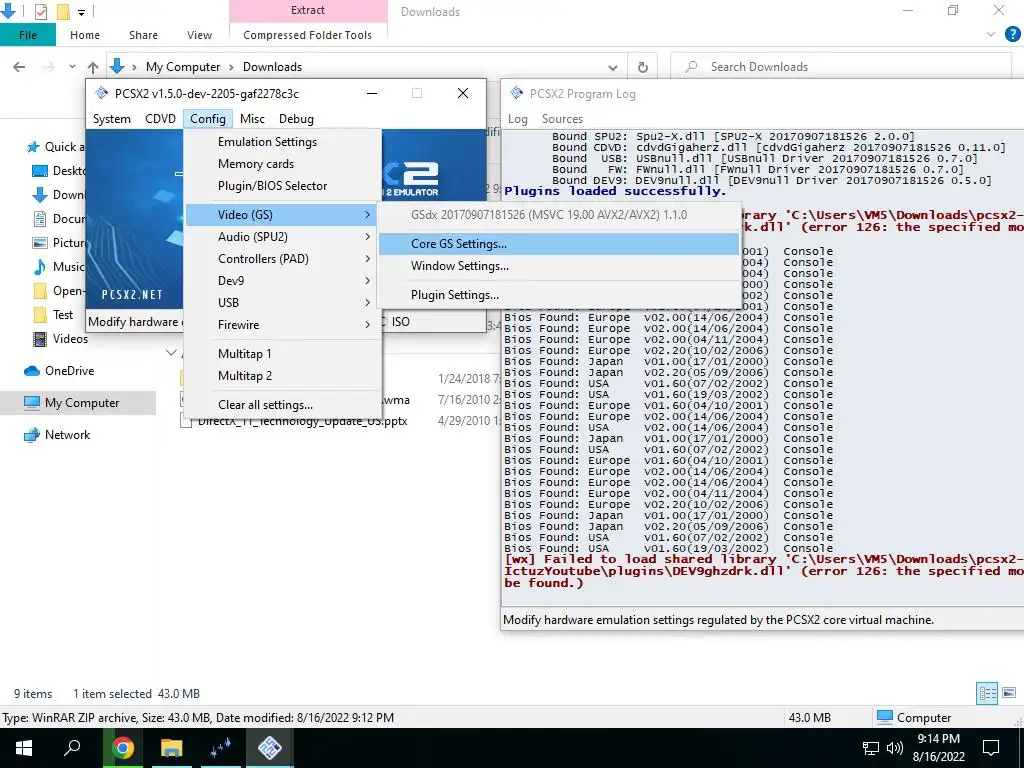Click My Computer in address breadcrumb
This screenshot has height=768, width=1024.
click(183, 67)
